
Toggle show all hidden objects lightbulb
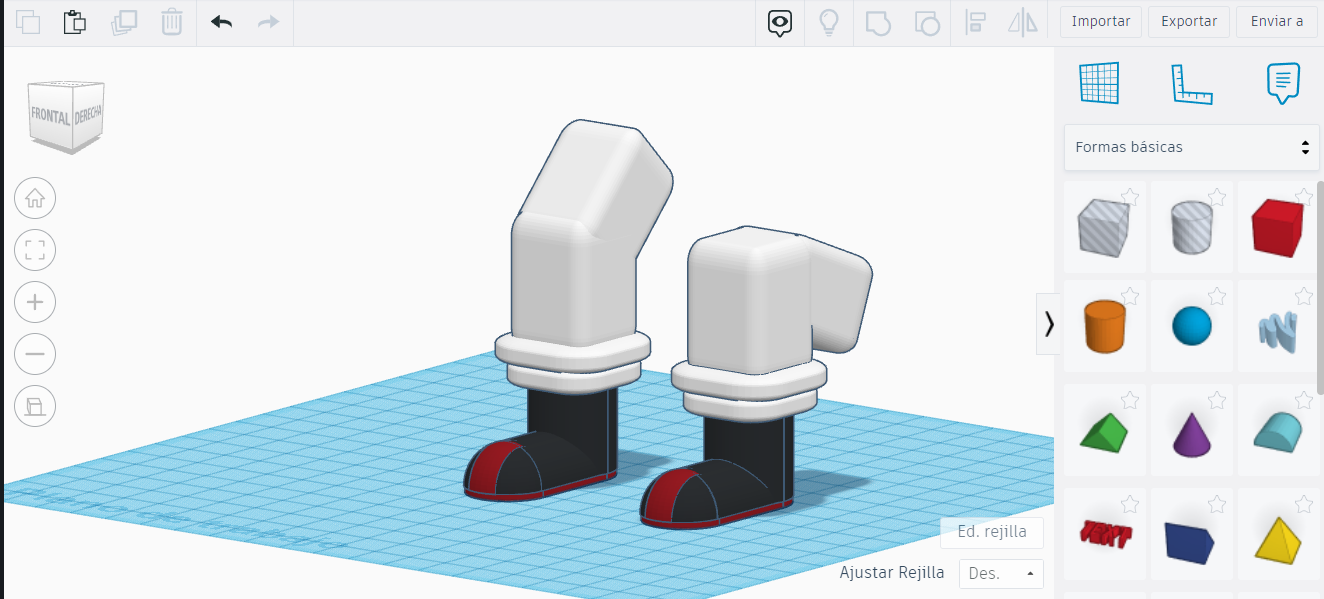tap(829, 21)
